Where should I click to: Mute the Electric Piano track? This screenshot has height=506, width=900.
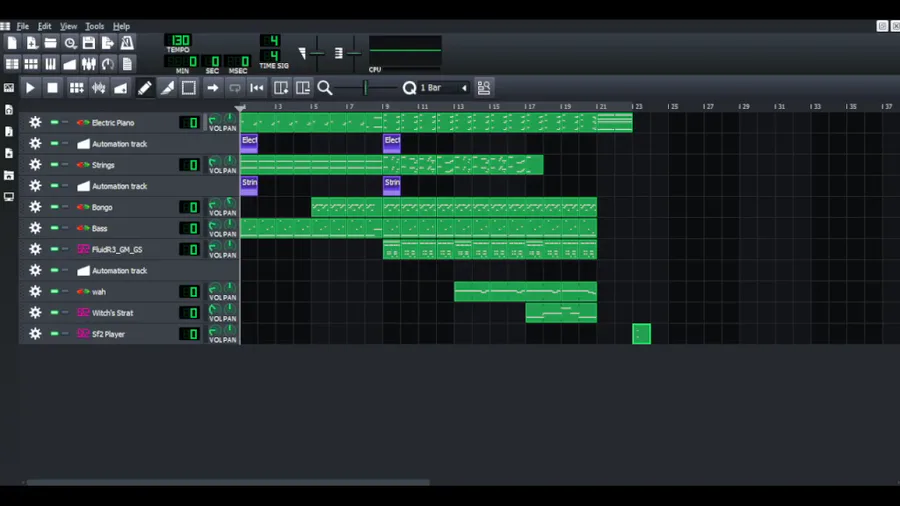point(55,122)
